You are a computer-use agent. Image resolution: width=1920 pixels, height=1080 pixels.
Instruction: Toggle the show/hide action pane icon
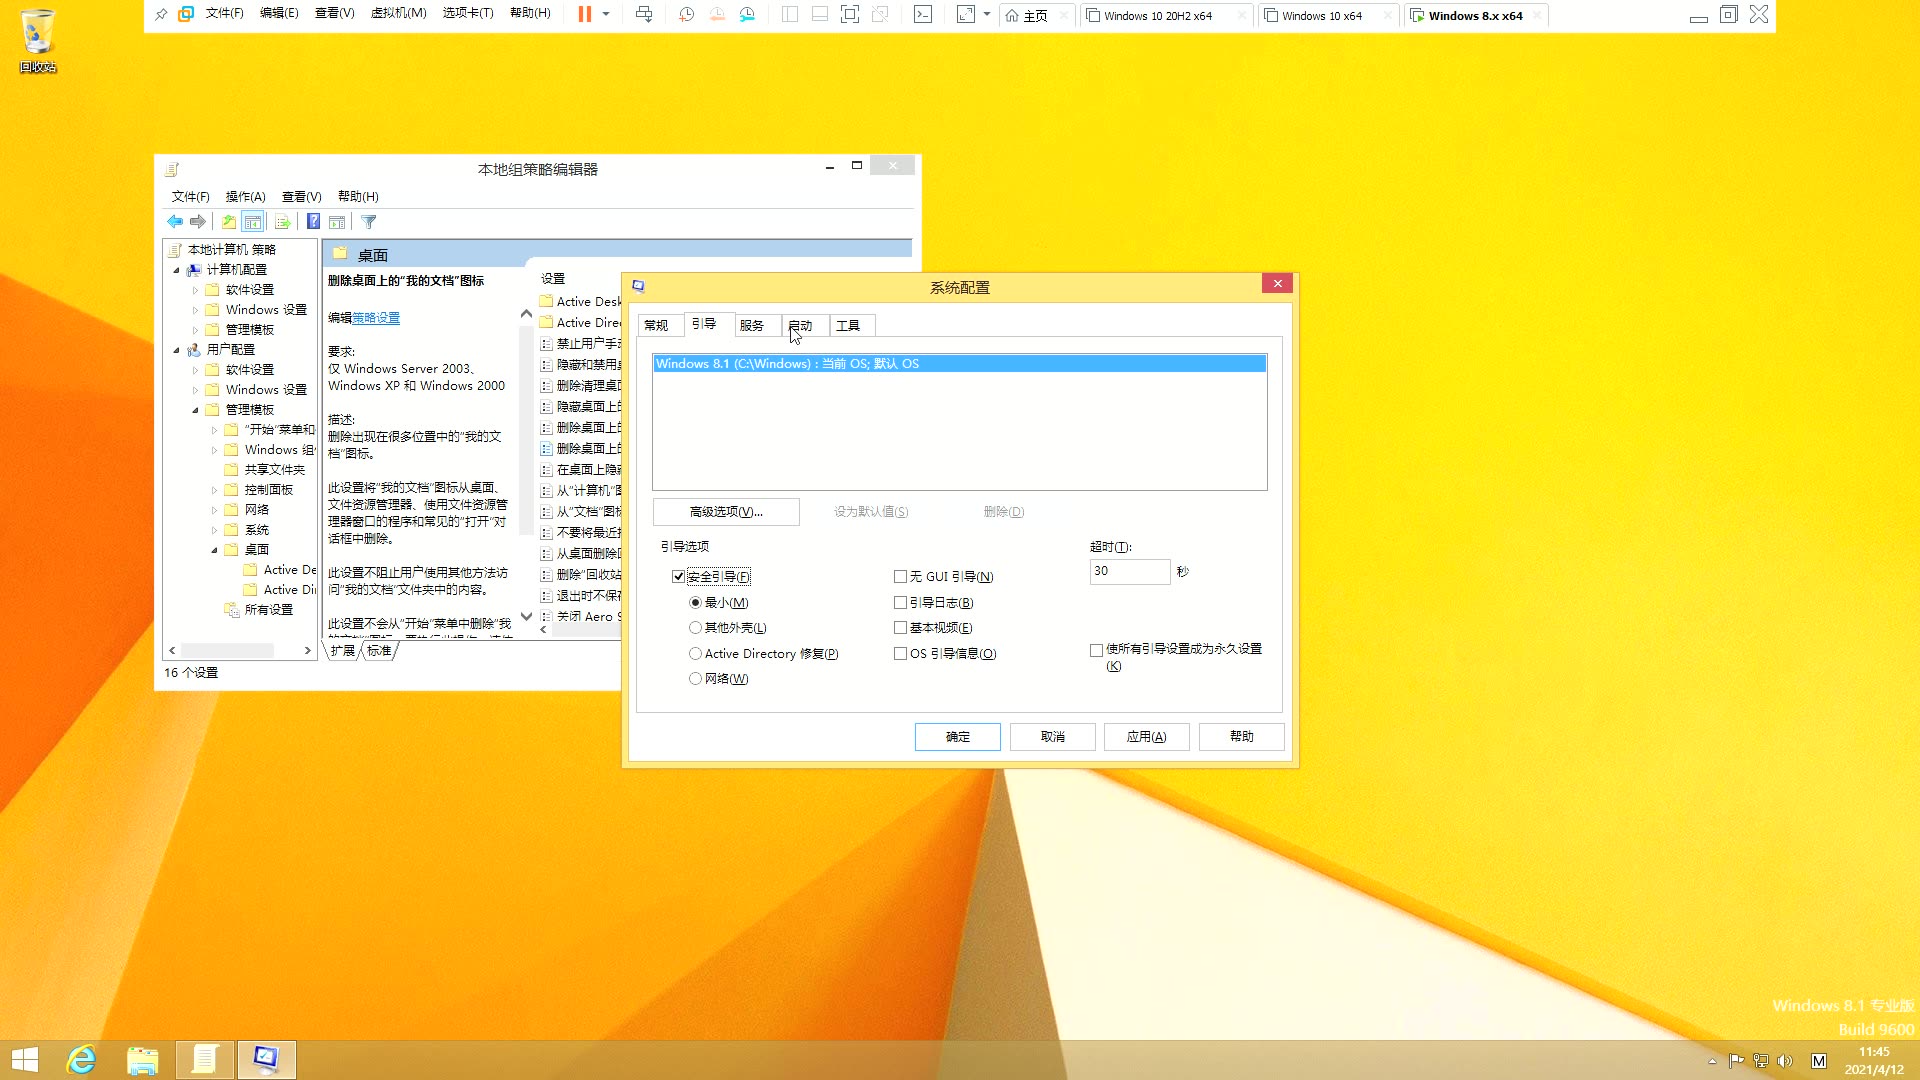pos(337,222)
